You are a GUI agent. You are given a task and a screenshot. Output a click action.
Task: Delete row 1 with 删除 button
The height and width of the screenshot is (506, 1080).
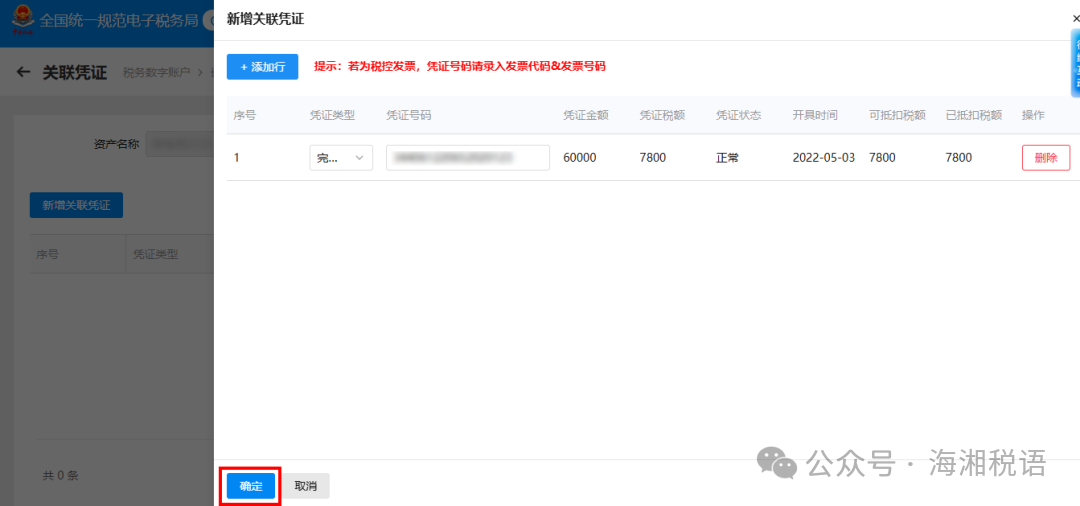pos(1046,158)
